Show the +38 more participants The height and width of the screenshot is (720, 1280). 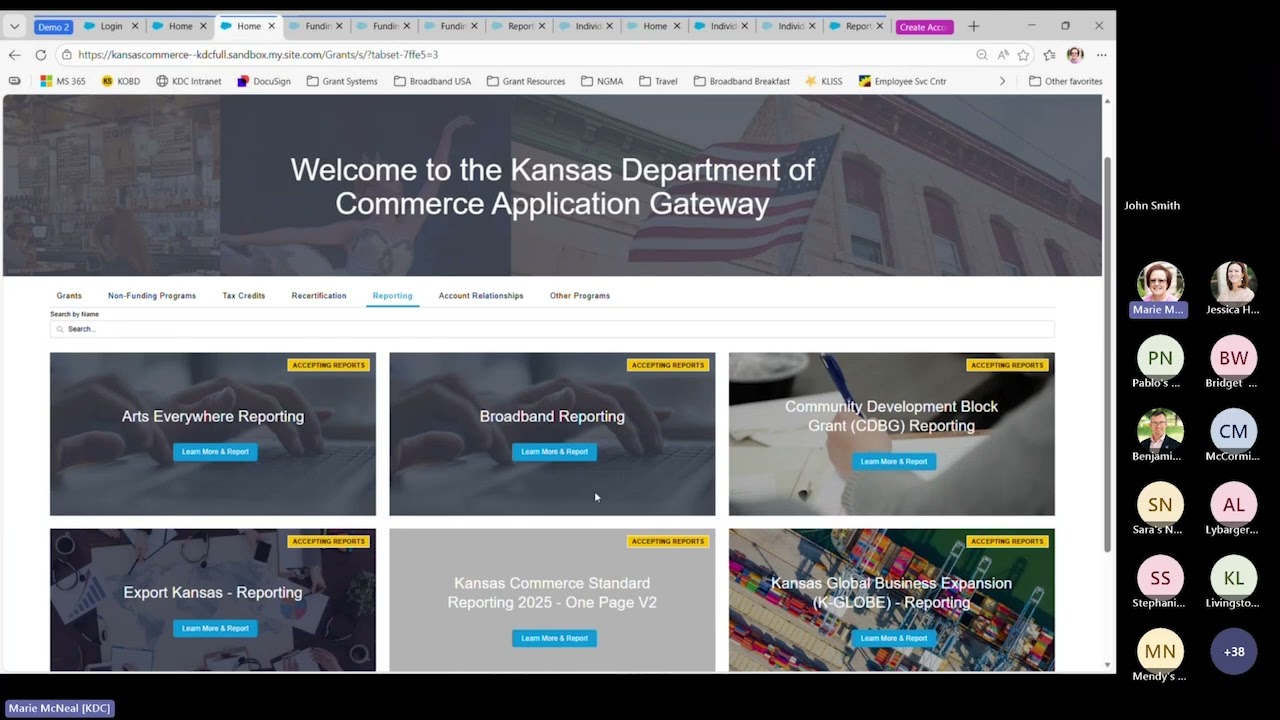[1233, 651]
